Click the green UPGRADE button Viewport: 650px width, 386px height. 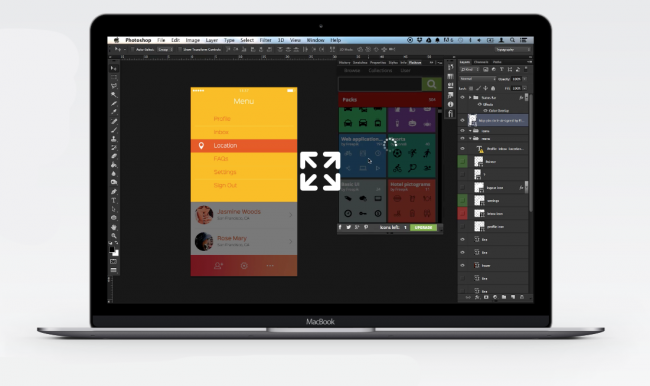click(423, 227)
